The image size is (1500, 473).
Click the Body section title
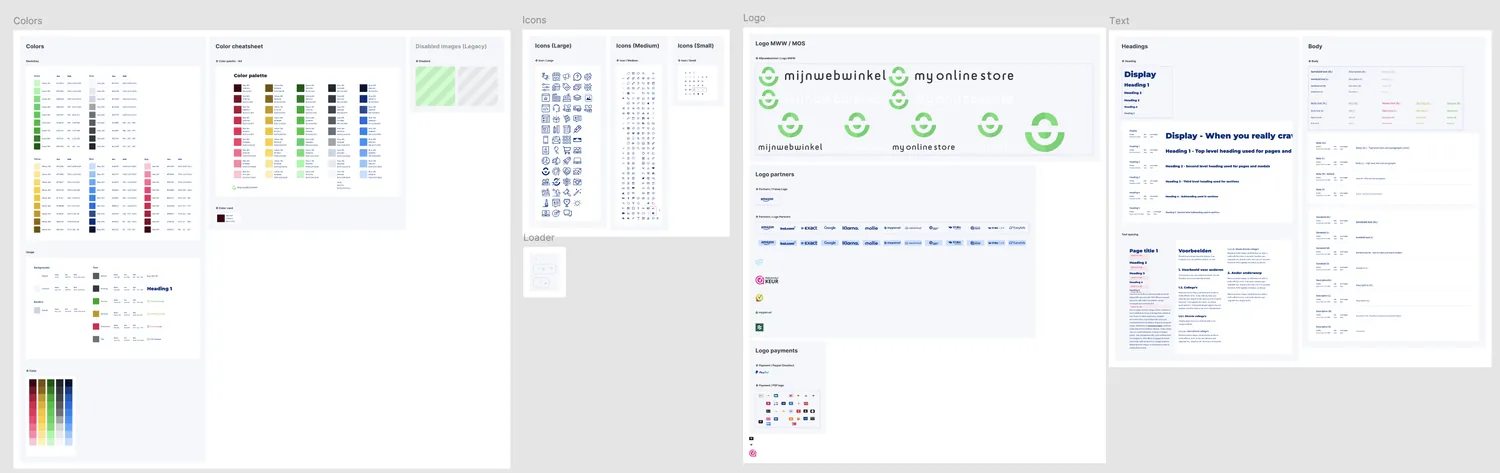point(1314,46)
